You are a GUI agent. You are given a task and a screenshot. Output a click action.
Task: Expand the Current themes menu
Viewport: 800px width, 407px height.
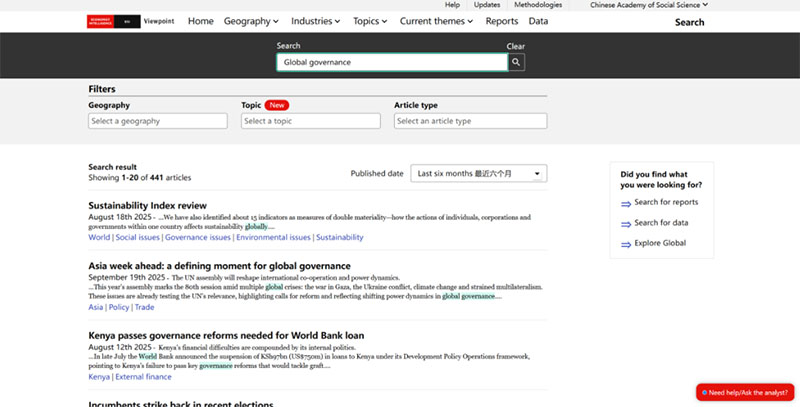(438, 21)
